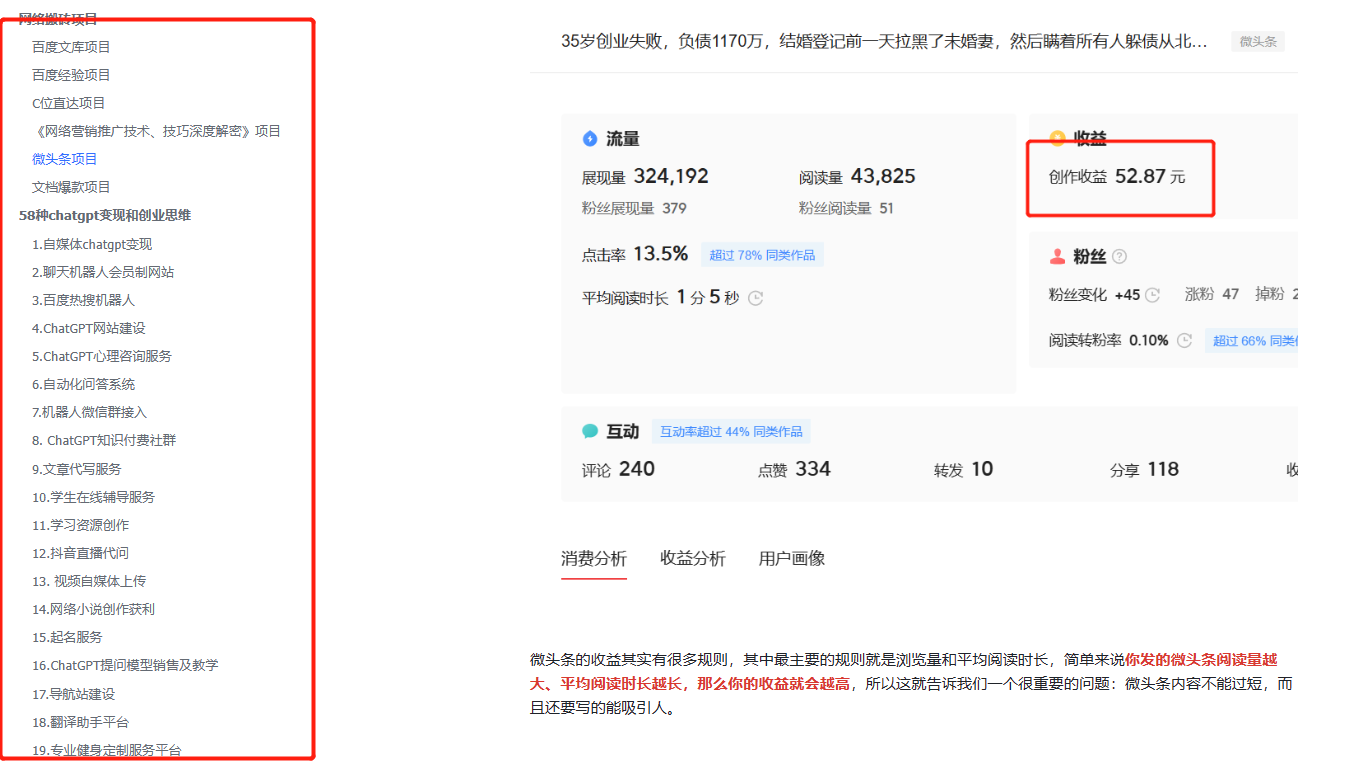Viewport: 1368px width, 762px height.
Task: Open 《网络营销推广技术、技巧深度解密》项目 link
Action: [156, 131]
